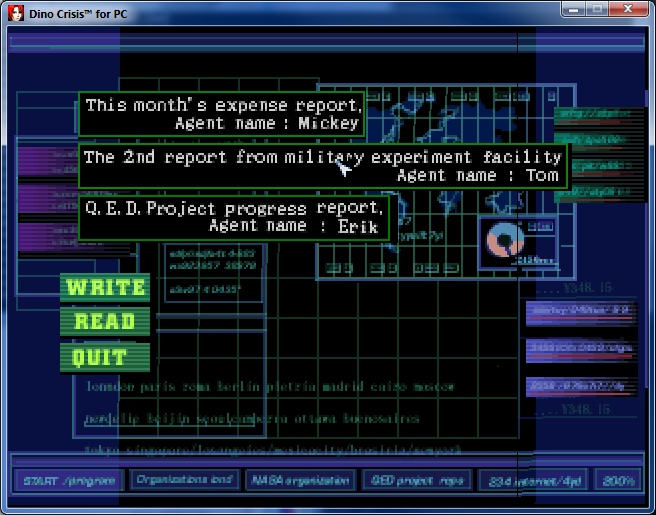The height and width of the screenshot is (515, 656).
Task: Open Erik's Q.E.D. Project progress report
Action: (x=234, y=218)
